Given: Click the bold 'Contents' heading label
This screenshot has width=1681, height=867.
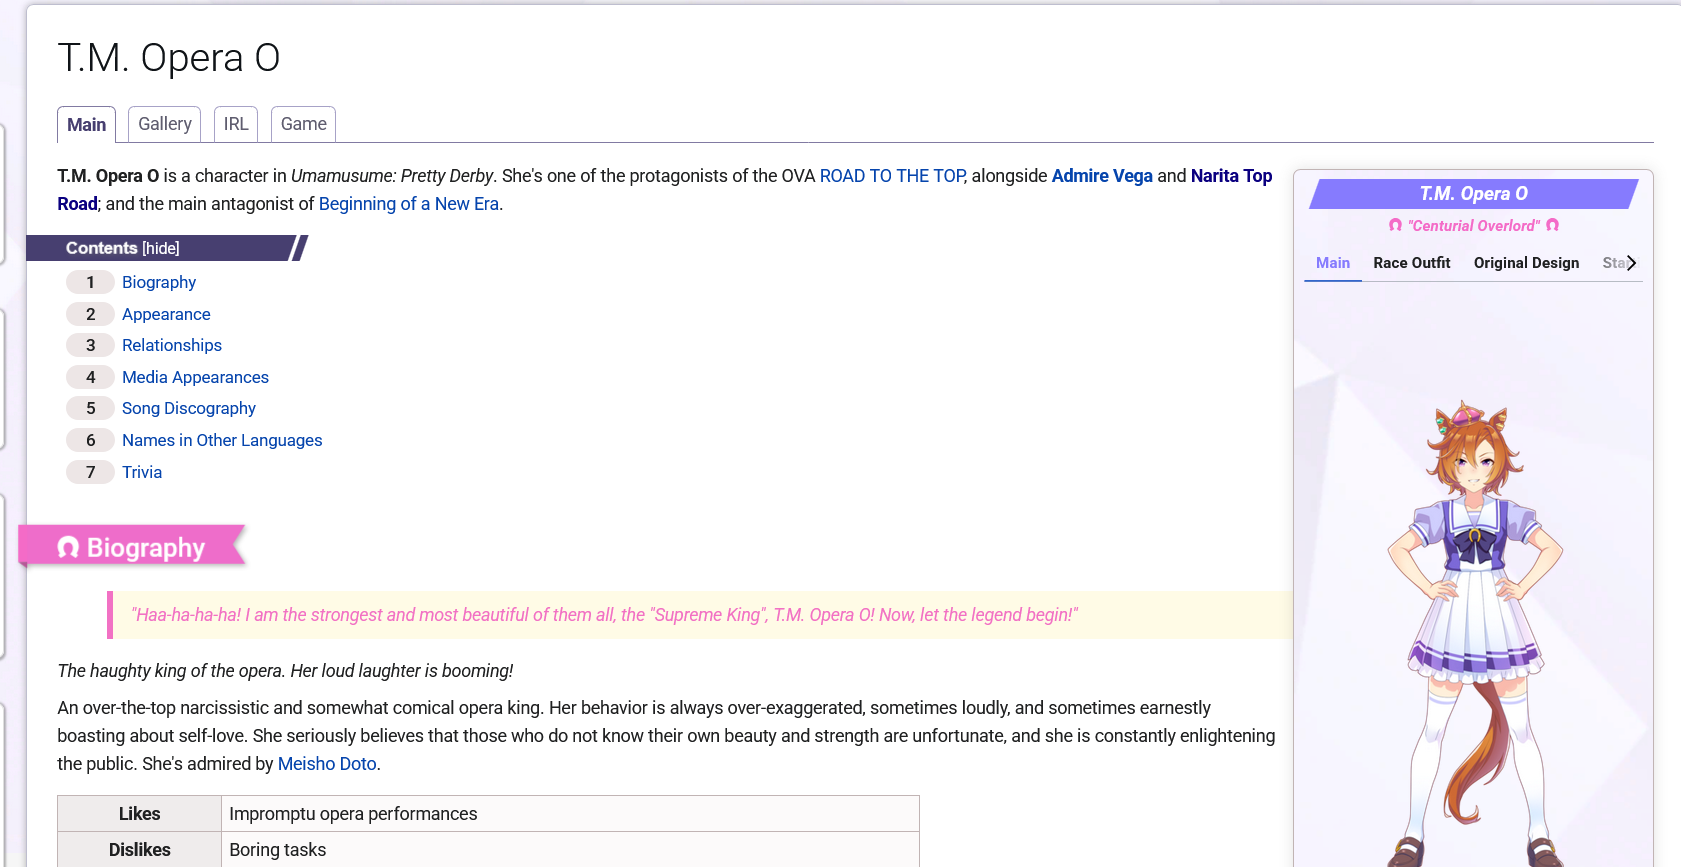Looking at the screenshot, I should 101,248.
